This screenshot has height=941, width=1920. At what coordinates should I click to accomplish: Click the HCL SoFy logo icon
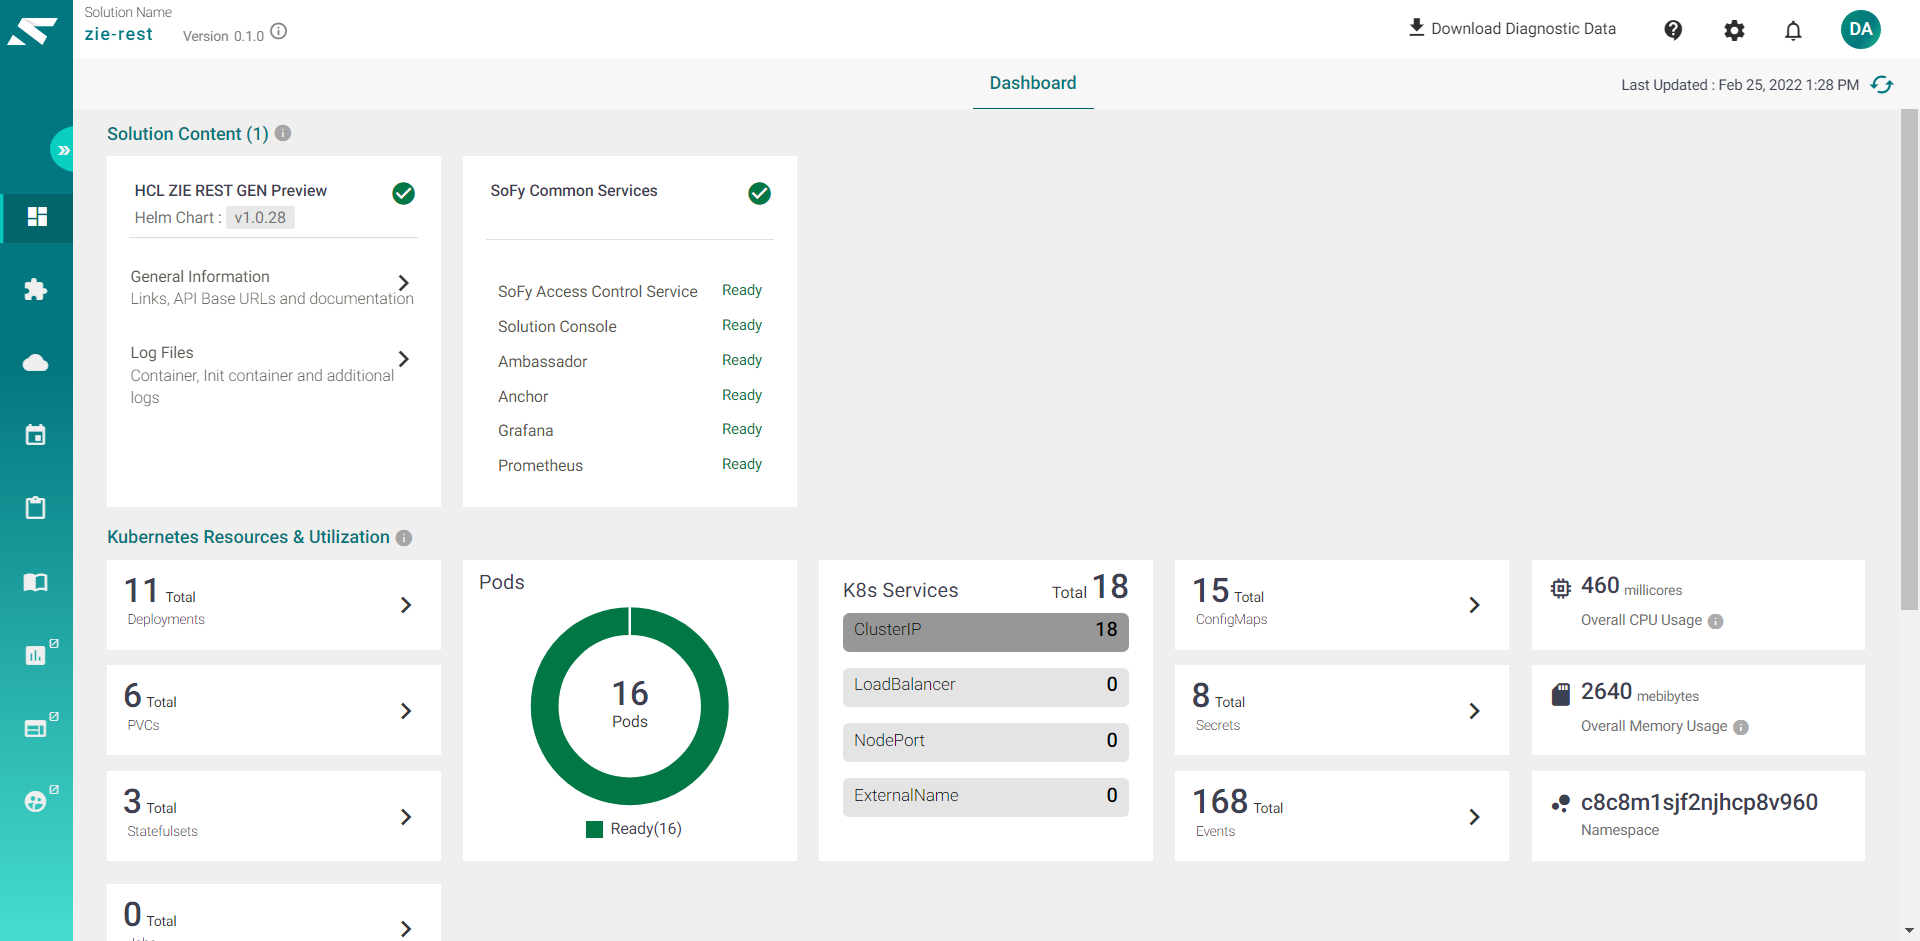tap(32, 32)
